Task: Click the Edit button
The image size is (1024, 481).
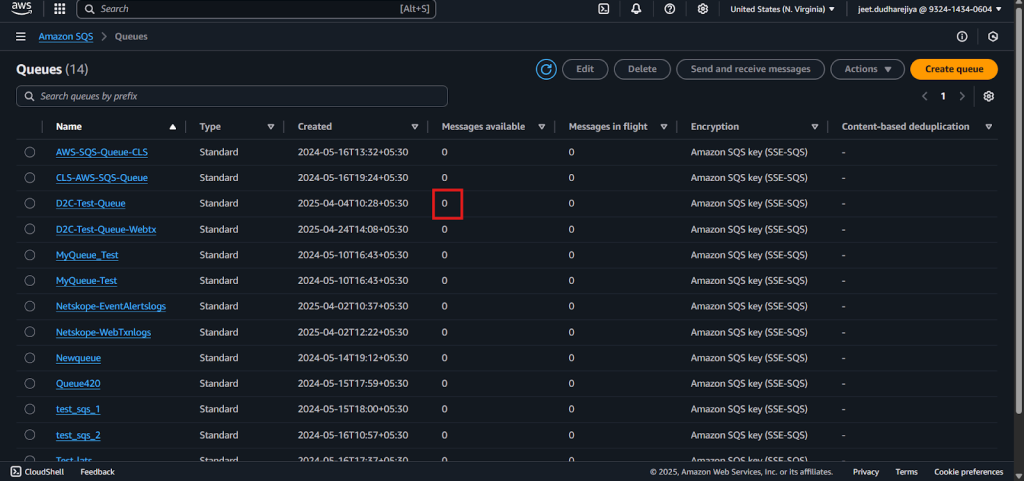Action: pyautogui.click(x=585, y=69)
